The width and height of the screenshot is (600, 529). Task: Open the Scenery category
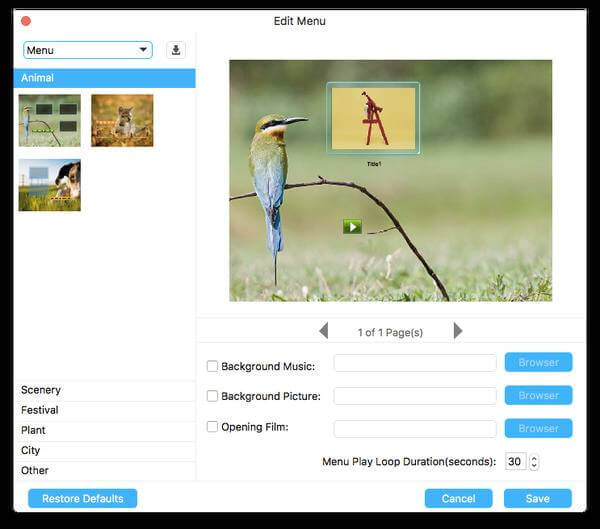coord(104,390)
